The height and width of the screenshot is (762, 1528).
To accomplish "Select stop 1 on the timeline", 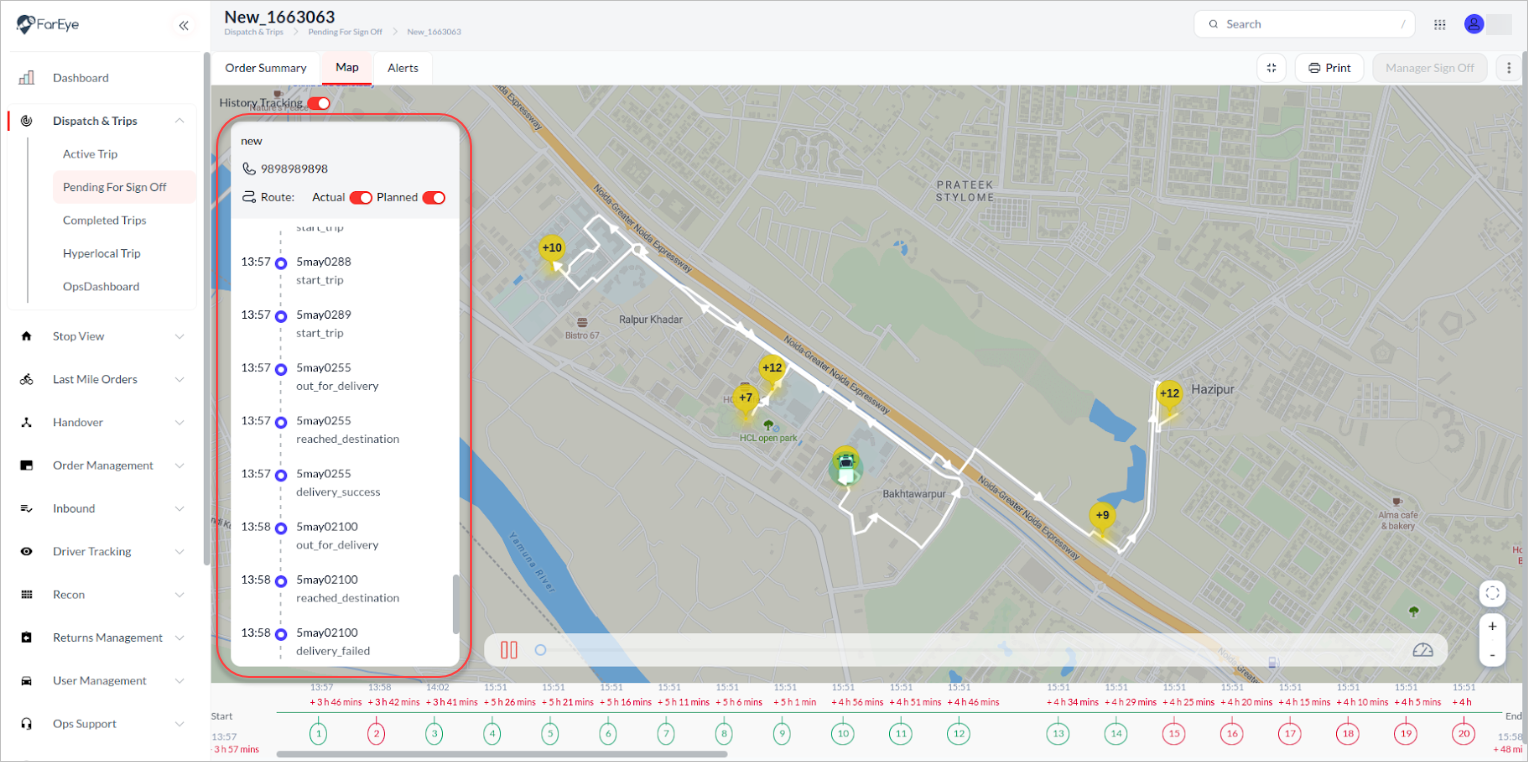I will click(x=318, y=733).
